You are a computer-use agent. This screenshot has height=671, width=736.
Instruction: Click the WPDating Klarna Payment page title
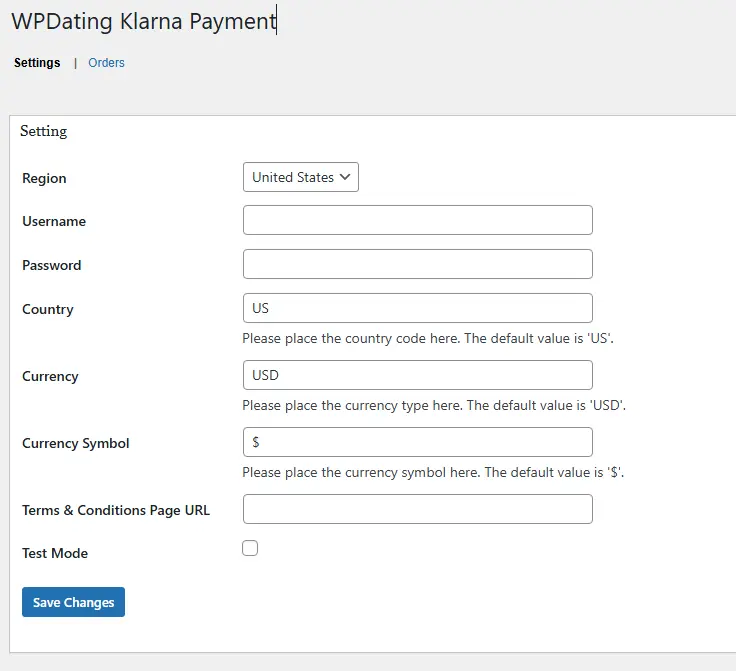(x=143, y=20)
